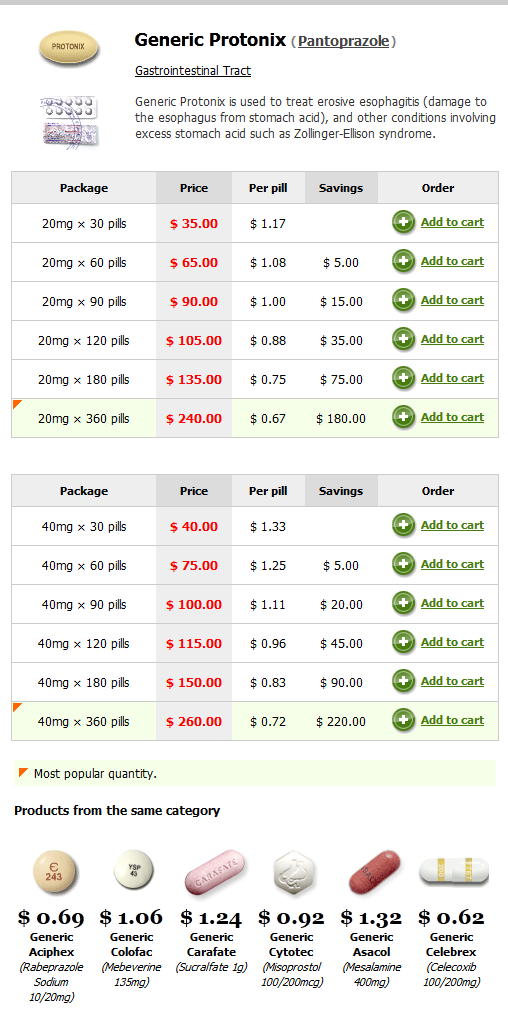Click the green plus icon for 40mg × 60 pills
This screenshot has width=508, height=1012.
(x=403, y=565)
